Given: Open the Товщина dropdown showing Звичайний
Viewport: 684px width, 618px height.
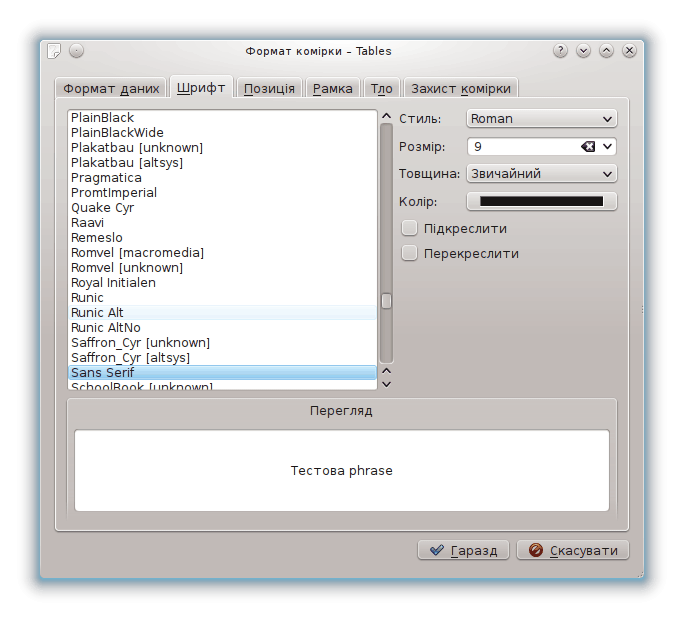Looking at the screenshot, I should tap(541, 174).
